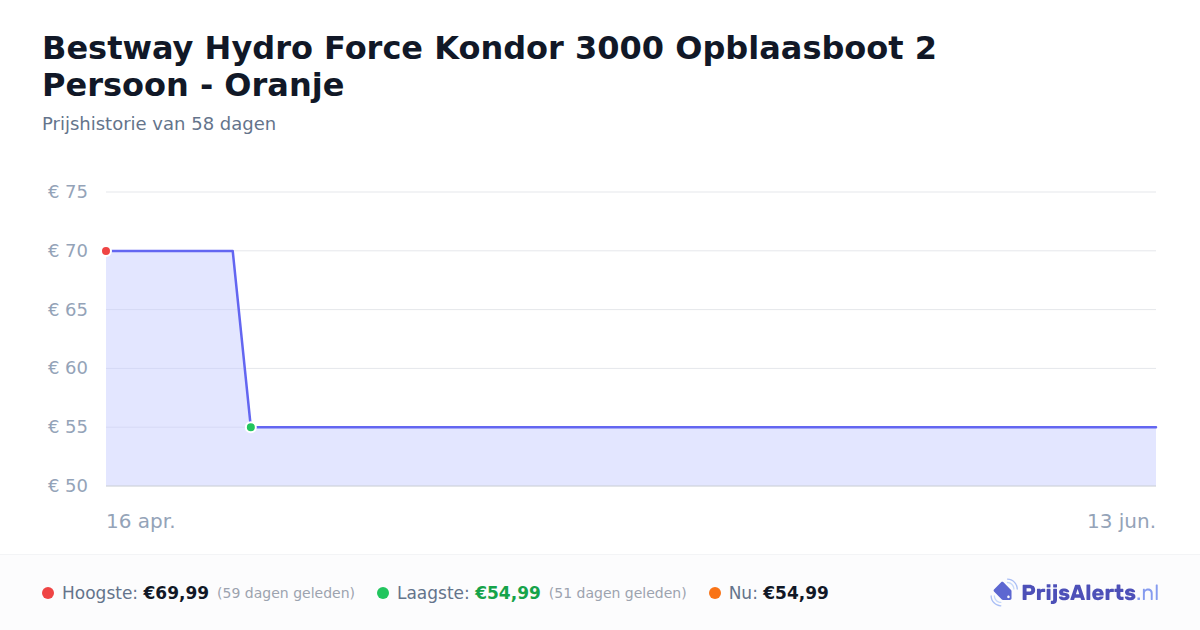Click the orange Nu legend dot
Viewport: 1200px width, 630px height.
point(715,593)
